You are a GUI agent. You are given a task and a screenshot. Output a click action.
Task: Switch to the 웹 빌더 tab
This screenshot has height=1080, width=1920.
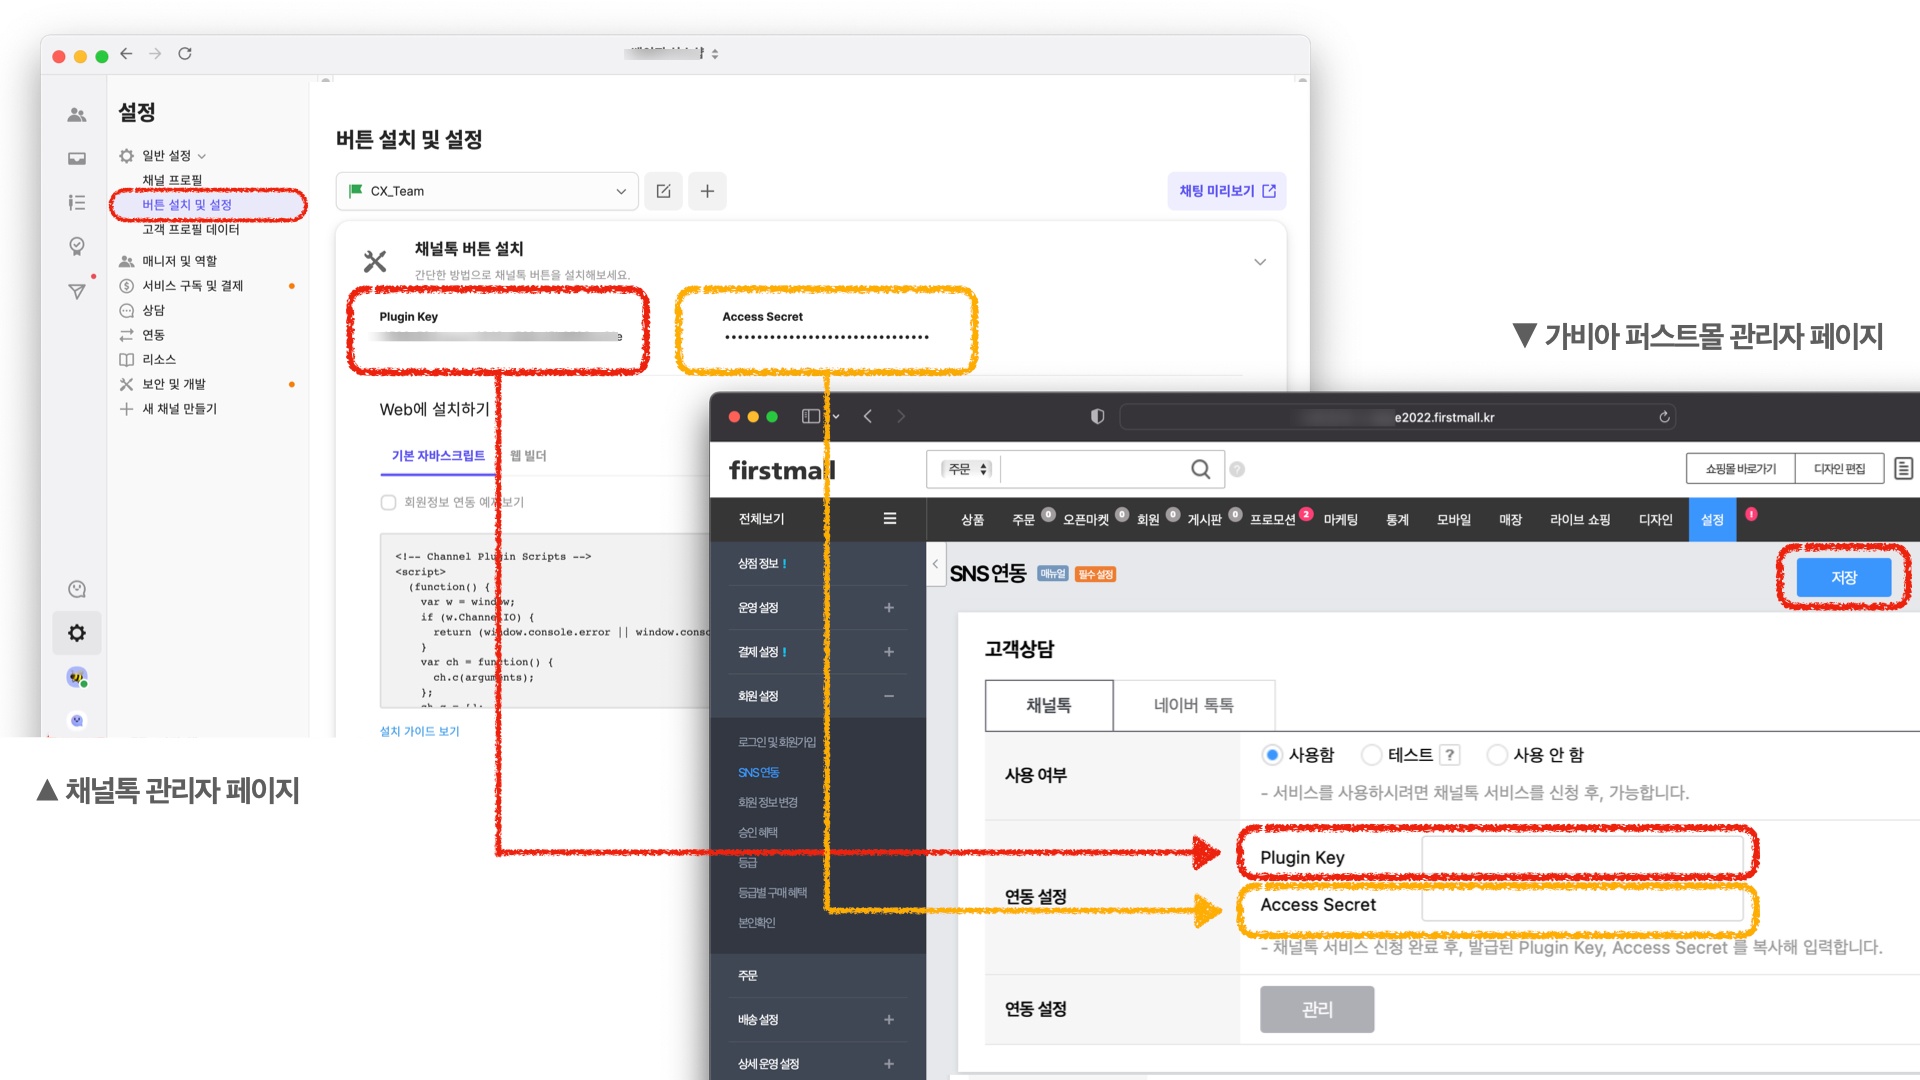coord(528,456)
